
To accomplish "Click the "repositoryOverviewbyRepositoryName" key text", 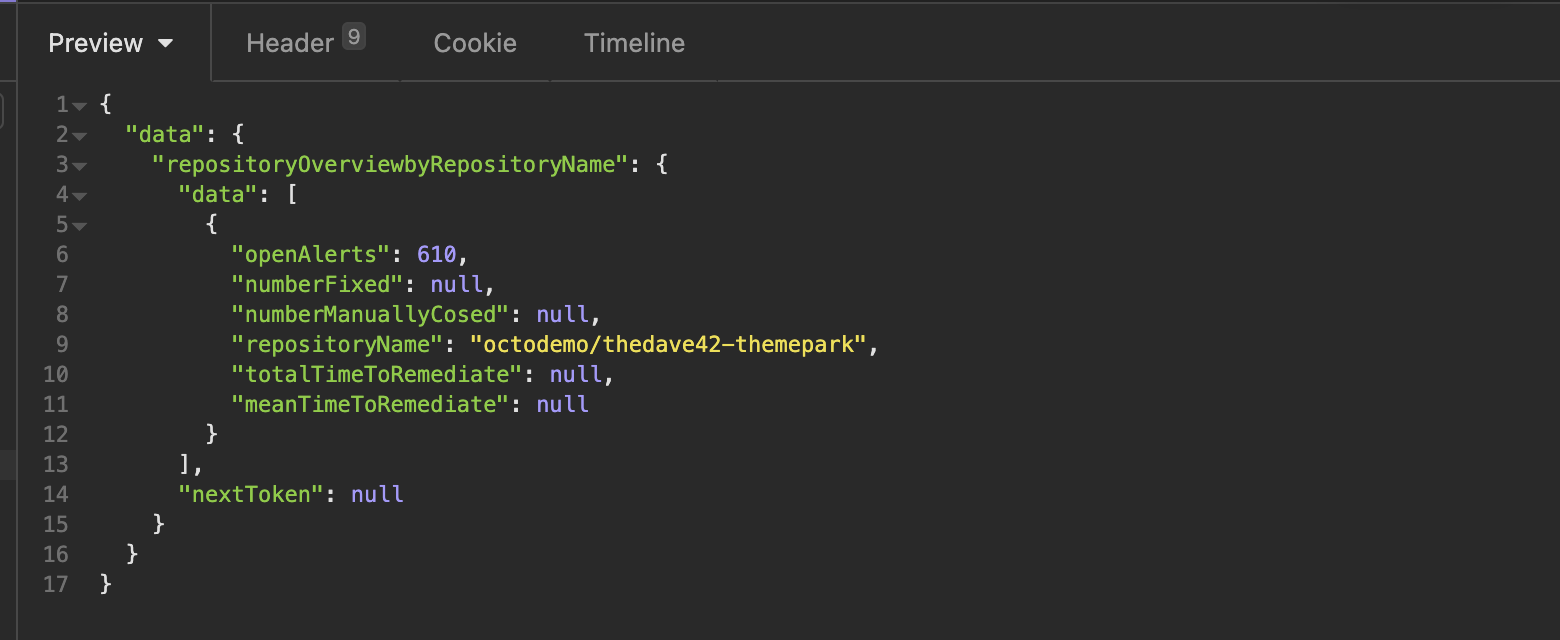I will [x=390, y=164].
